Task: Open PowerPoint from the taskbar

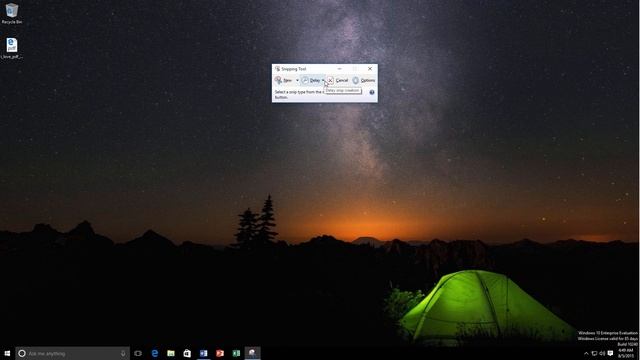Action: click(x=220, y=353)
